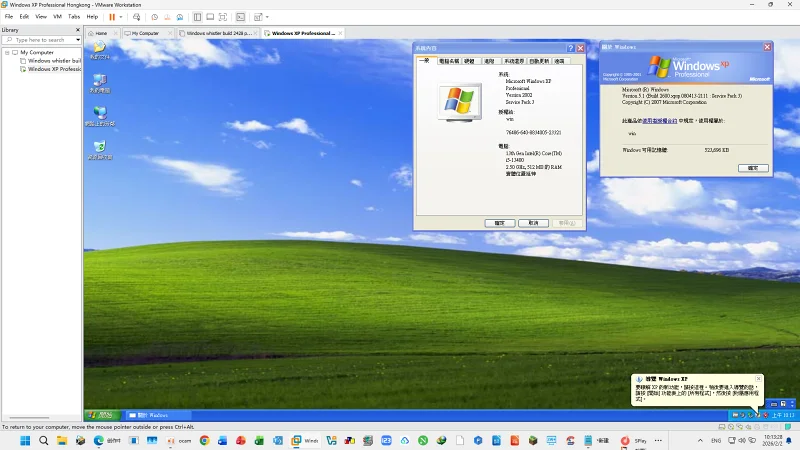Open Windows 11 Start button on taskbar
The image size is (800, 450).
pyautogui.click(x=25, y=440)
